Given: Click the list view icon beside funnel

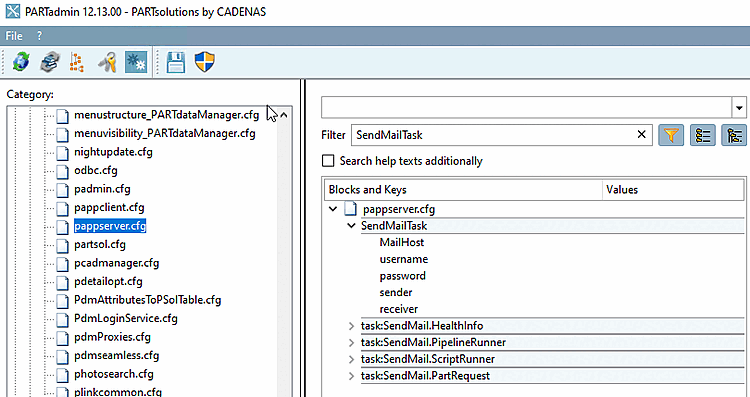Looking at the screenshot, I should pyautogui.click(x=703, y=135).
